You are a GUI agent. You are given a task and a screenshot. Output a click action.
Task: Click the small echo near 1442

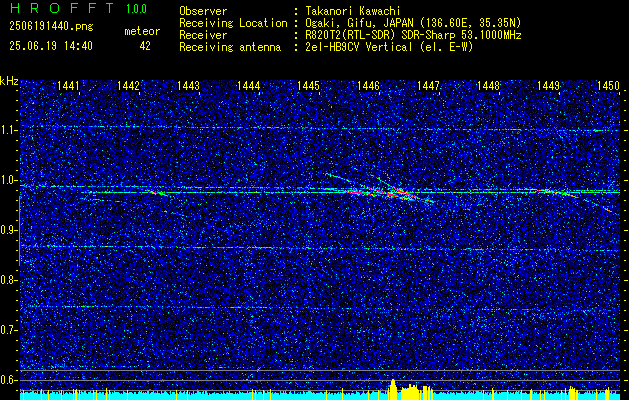pyautogui.click(x=159, y=193)
